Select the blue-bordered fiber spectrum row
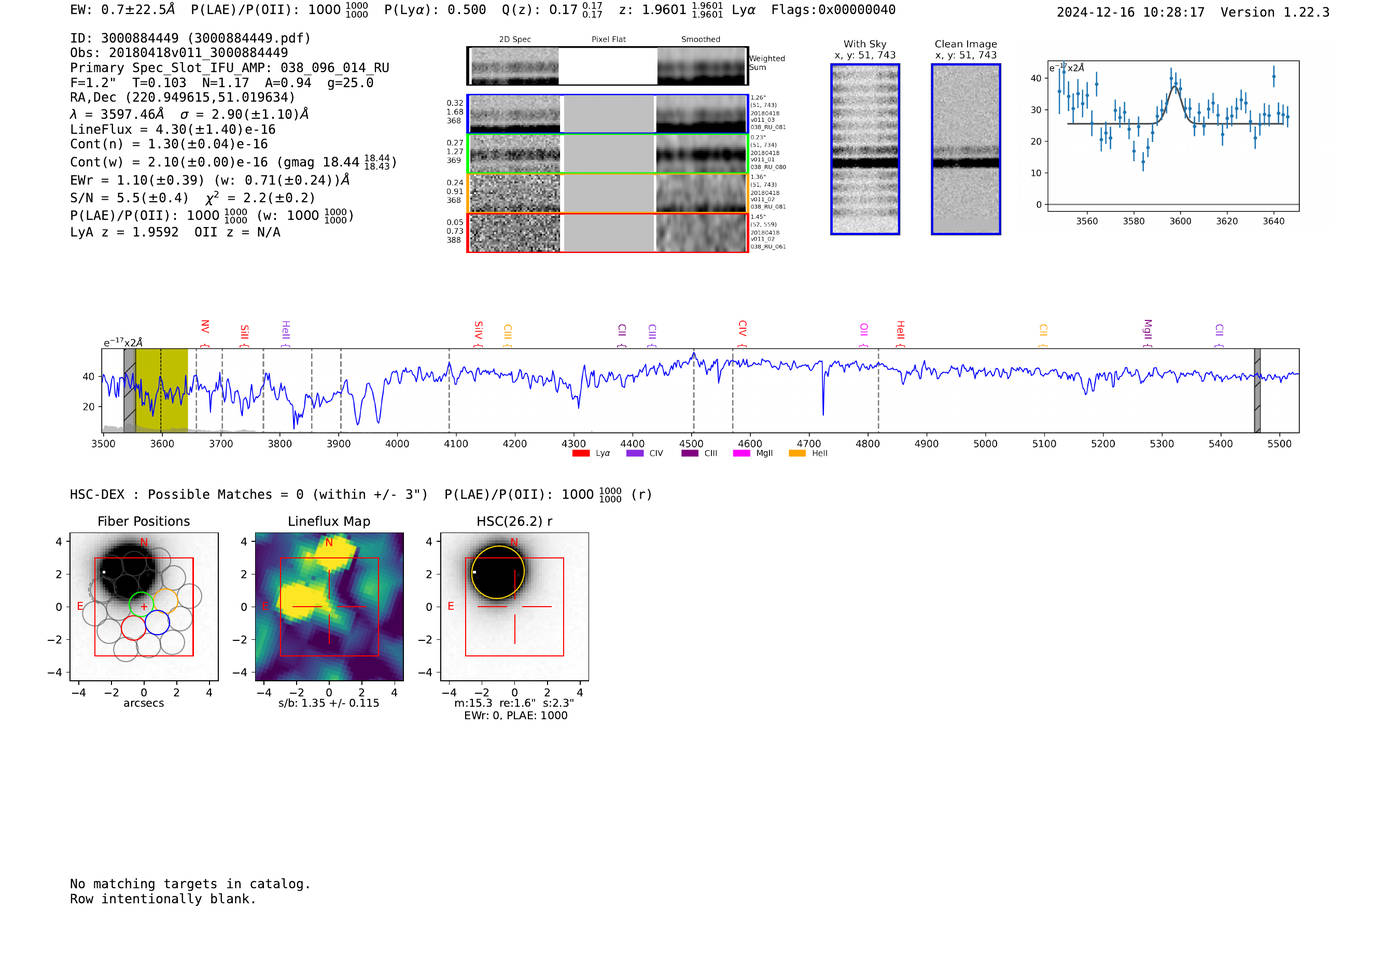 pyautogui.click(x=607, y=114)
